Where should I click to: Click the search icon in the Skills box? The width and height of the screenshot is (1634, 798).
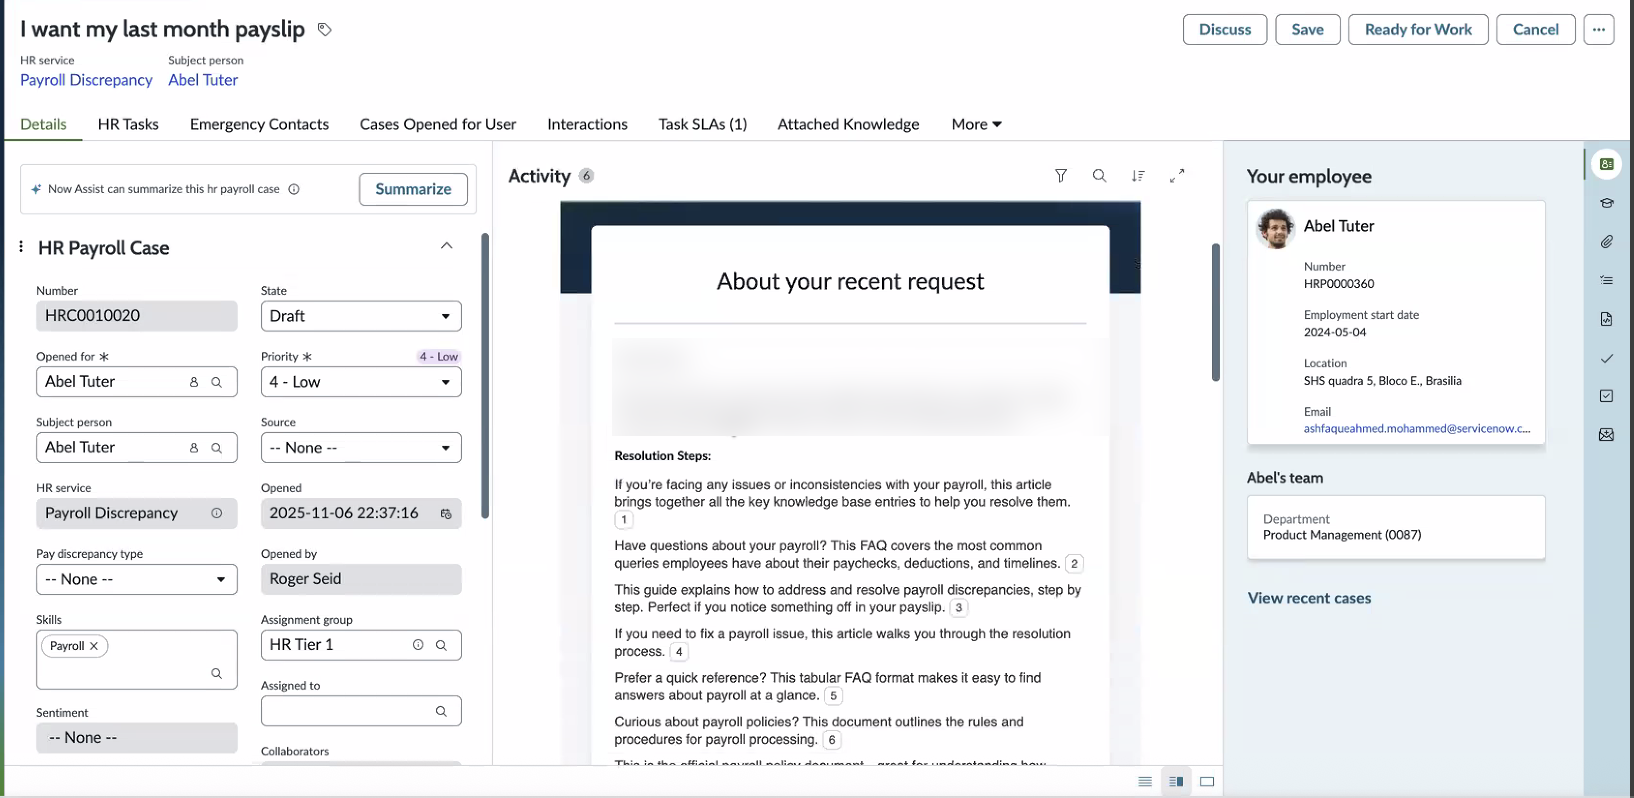[216, 674]
